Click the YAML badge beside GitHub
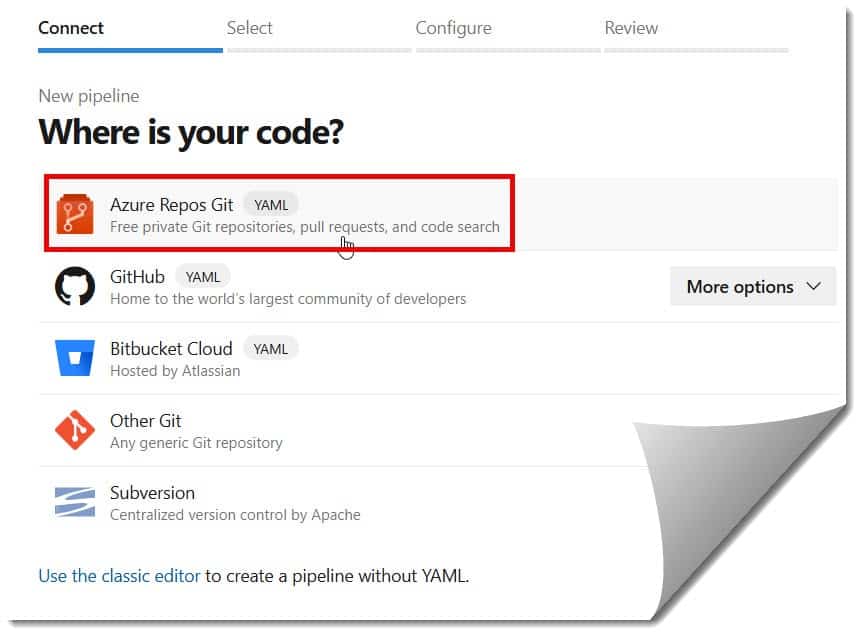The image size is (861, 635). coord(203,276)
